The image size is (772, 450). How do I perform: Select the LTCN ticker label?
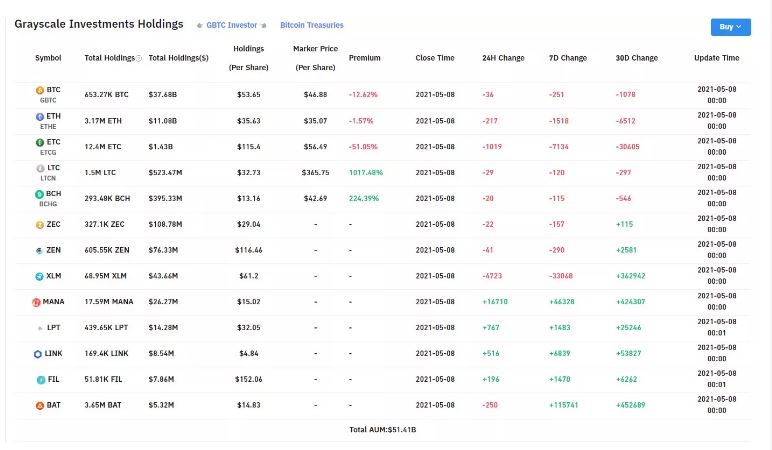point(48,178)
